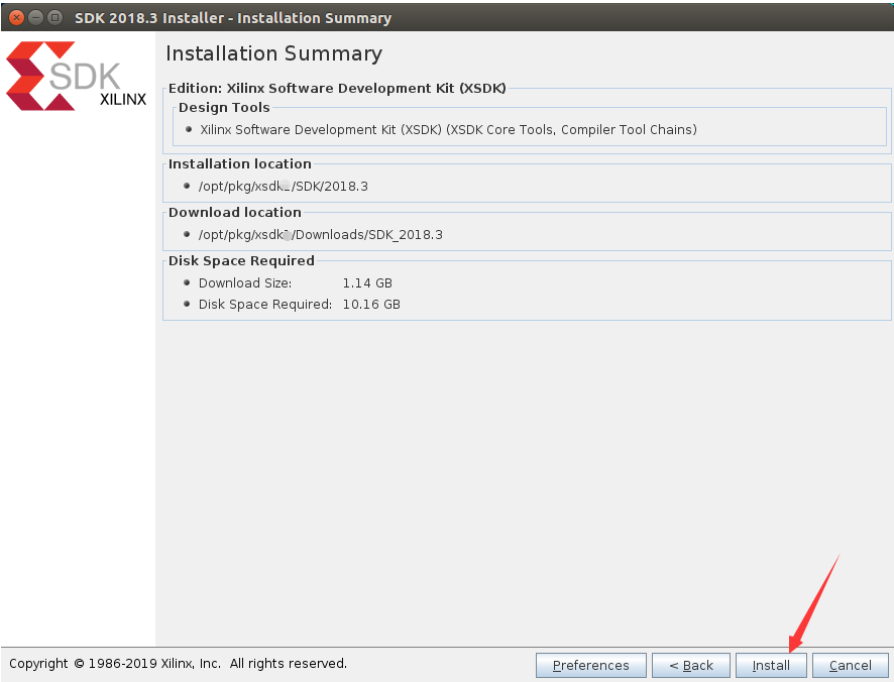Go back with the < Back button
Viewport: 894px width, 682px height.
click(x=691, y=665)
